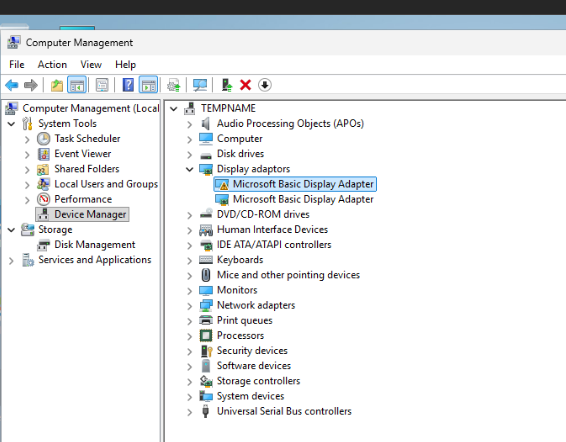Click the Security devices key icon
This screenshot has width=566, height=442.
(206, 351)
